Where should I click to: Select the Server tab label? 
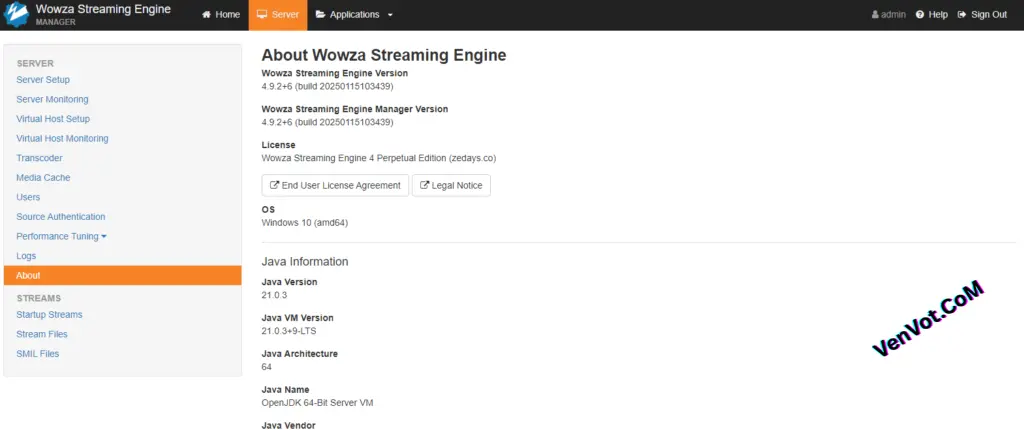pos(285,14)
